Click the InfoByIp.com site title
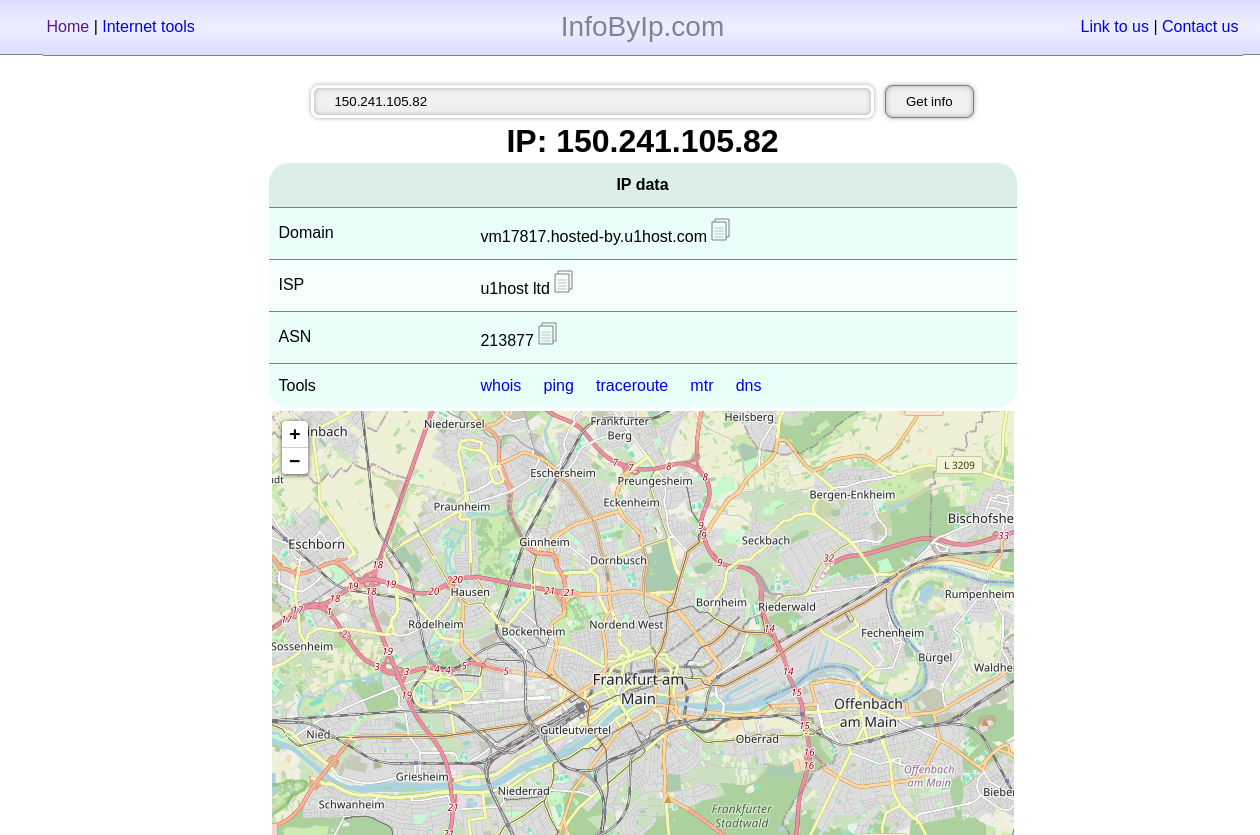The image size is (1260, 835). (x=642, y=27)
